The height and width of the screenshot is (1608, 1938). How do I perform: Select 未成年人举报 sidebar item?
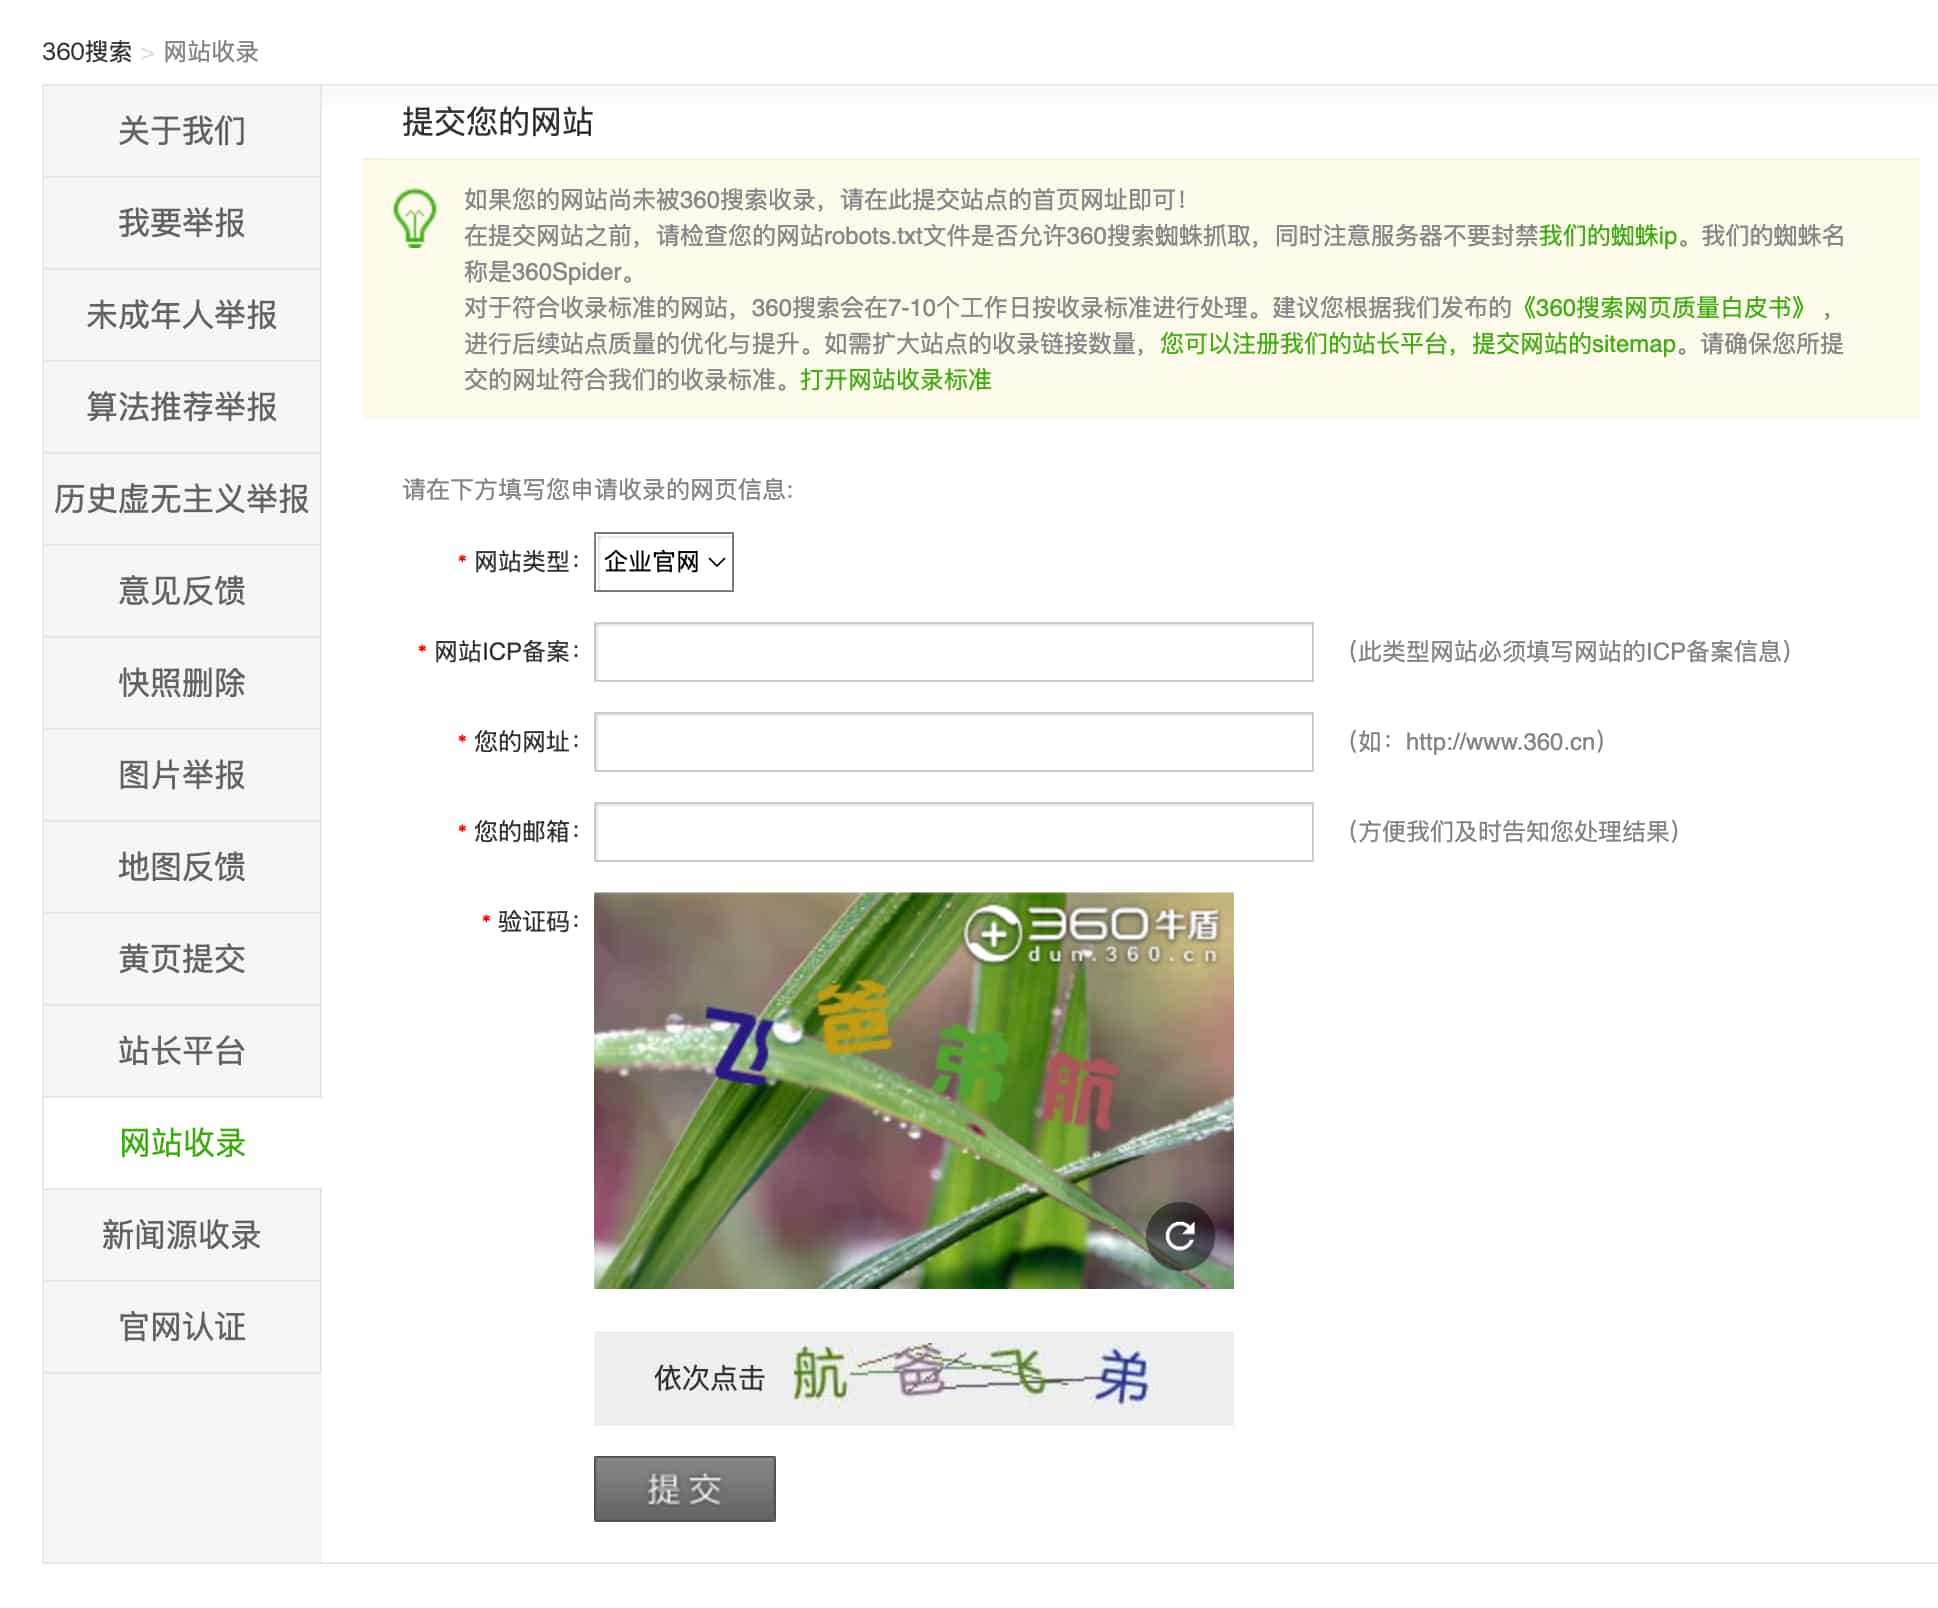[182, 315]
